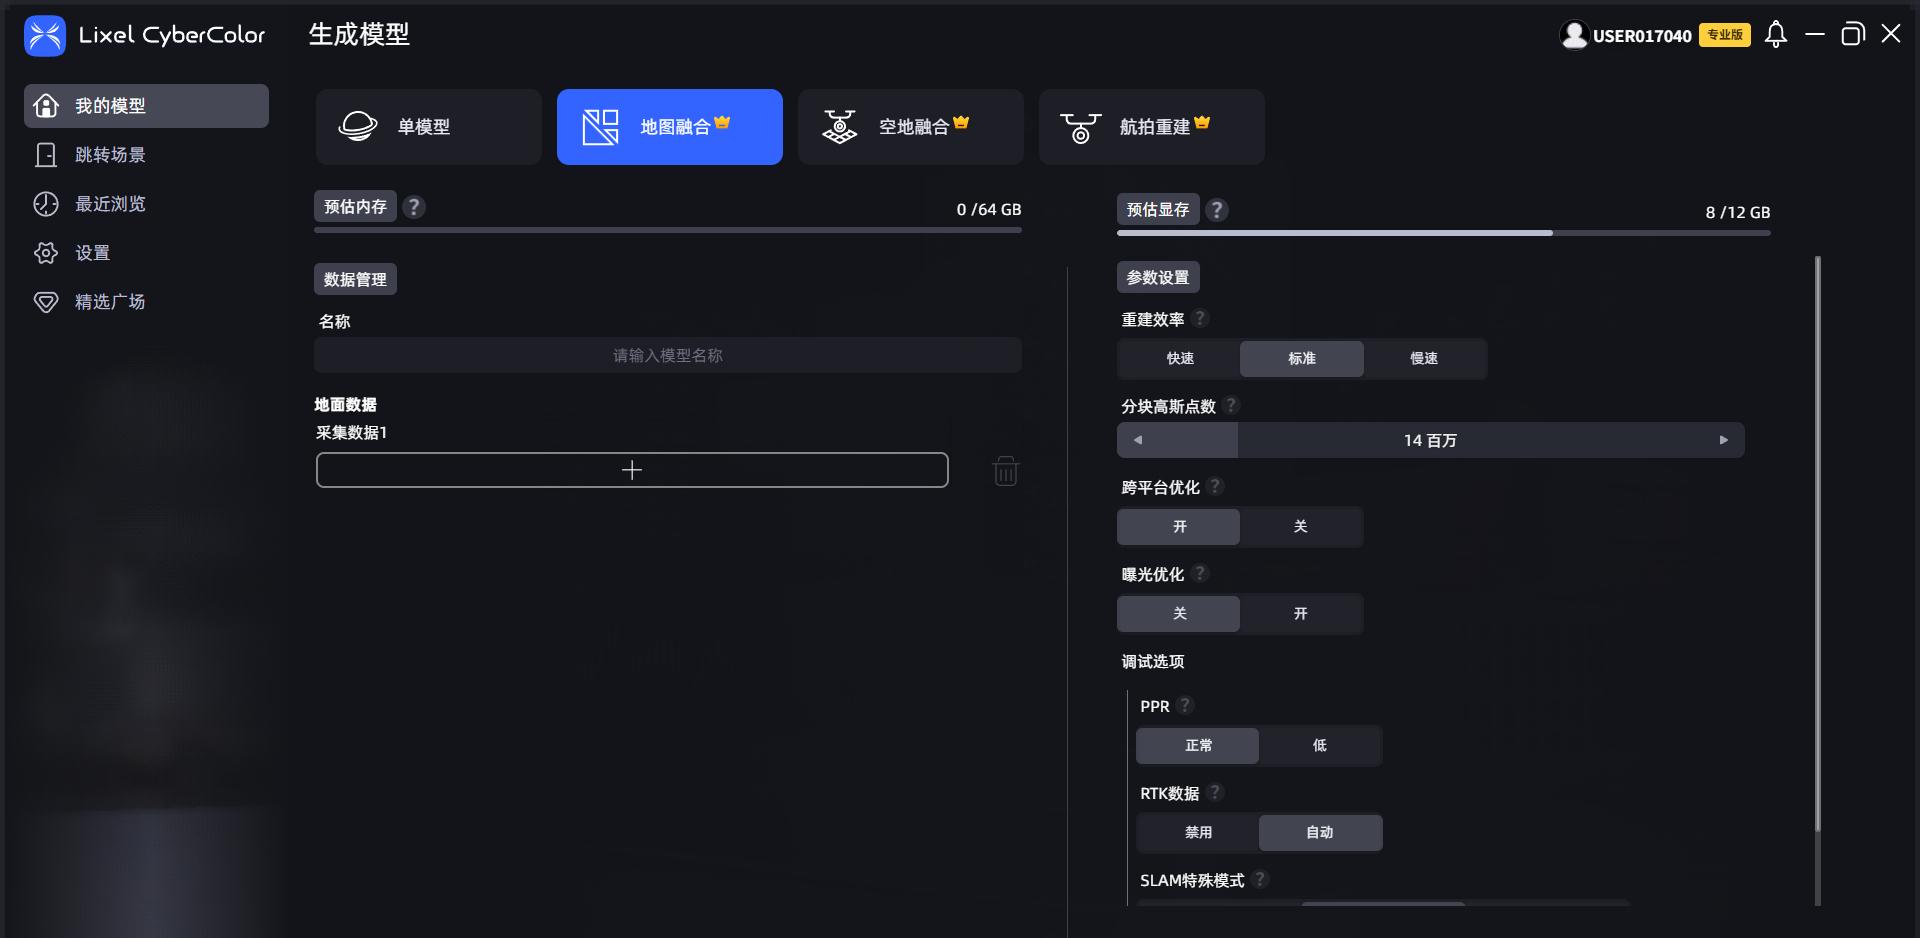This screenshot has height=938, width=1920.
Task: Set RTK数据 to 禁用
Action: click(x=1198, y=833)
